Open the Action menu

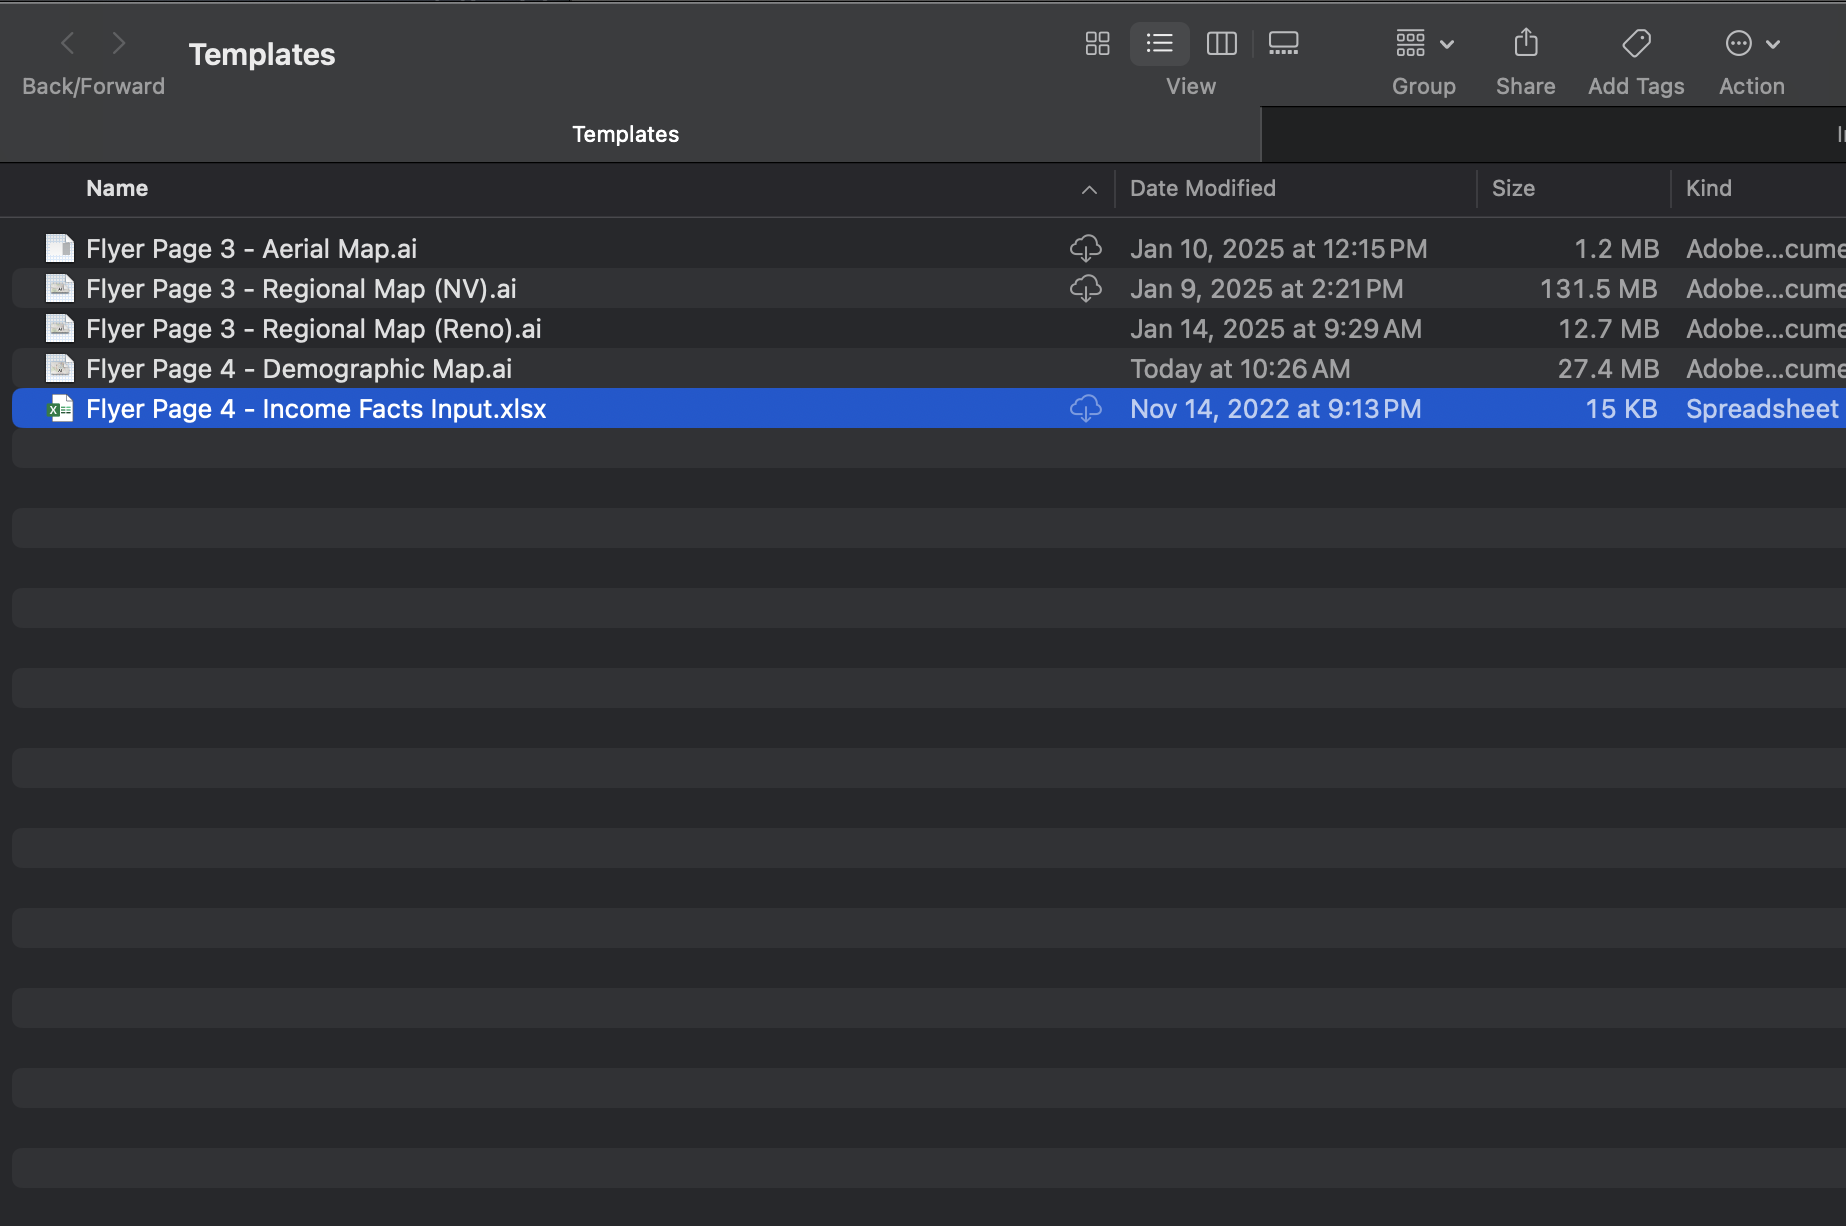click(x=1751, y=44)
